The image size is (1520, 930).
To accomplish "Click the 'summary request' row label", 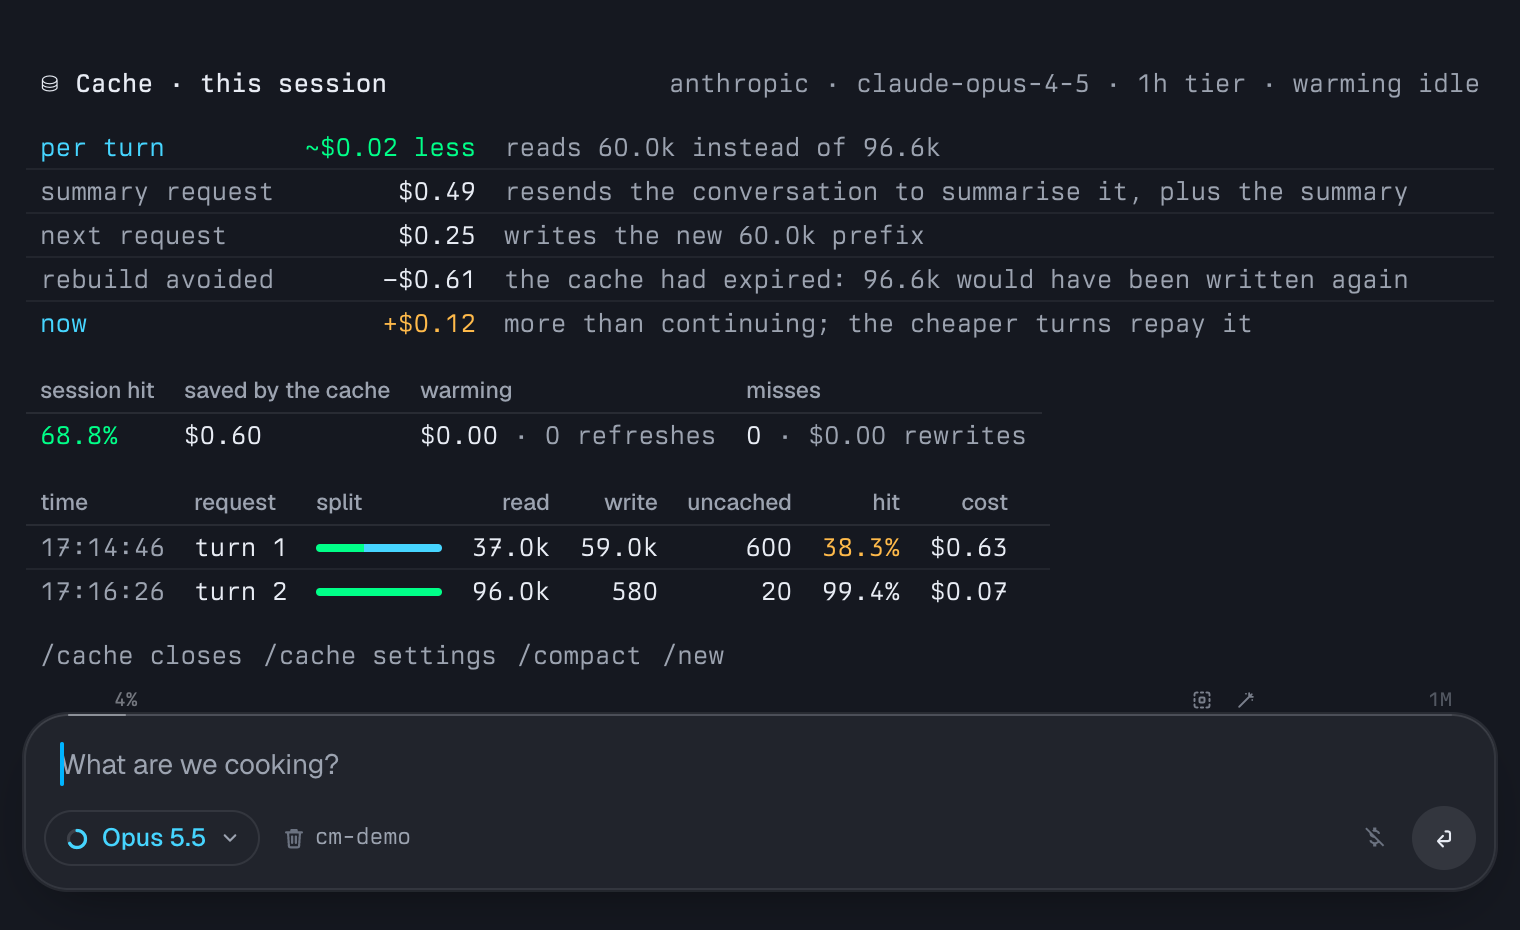I will [x=157, y=192].
